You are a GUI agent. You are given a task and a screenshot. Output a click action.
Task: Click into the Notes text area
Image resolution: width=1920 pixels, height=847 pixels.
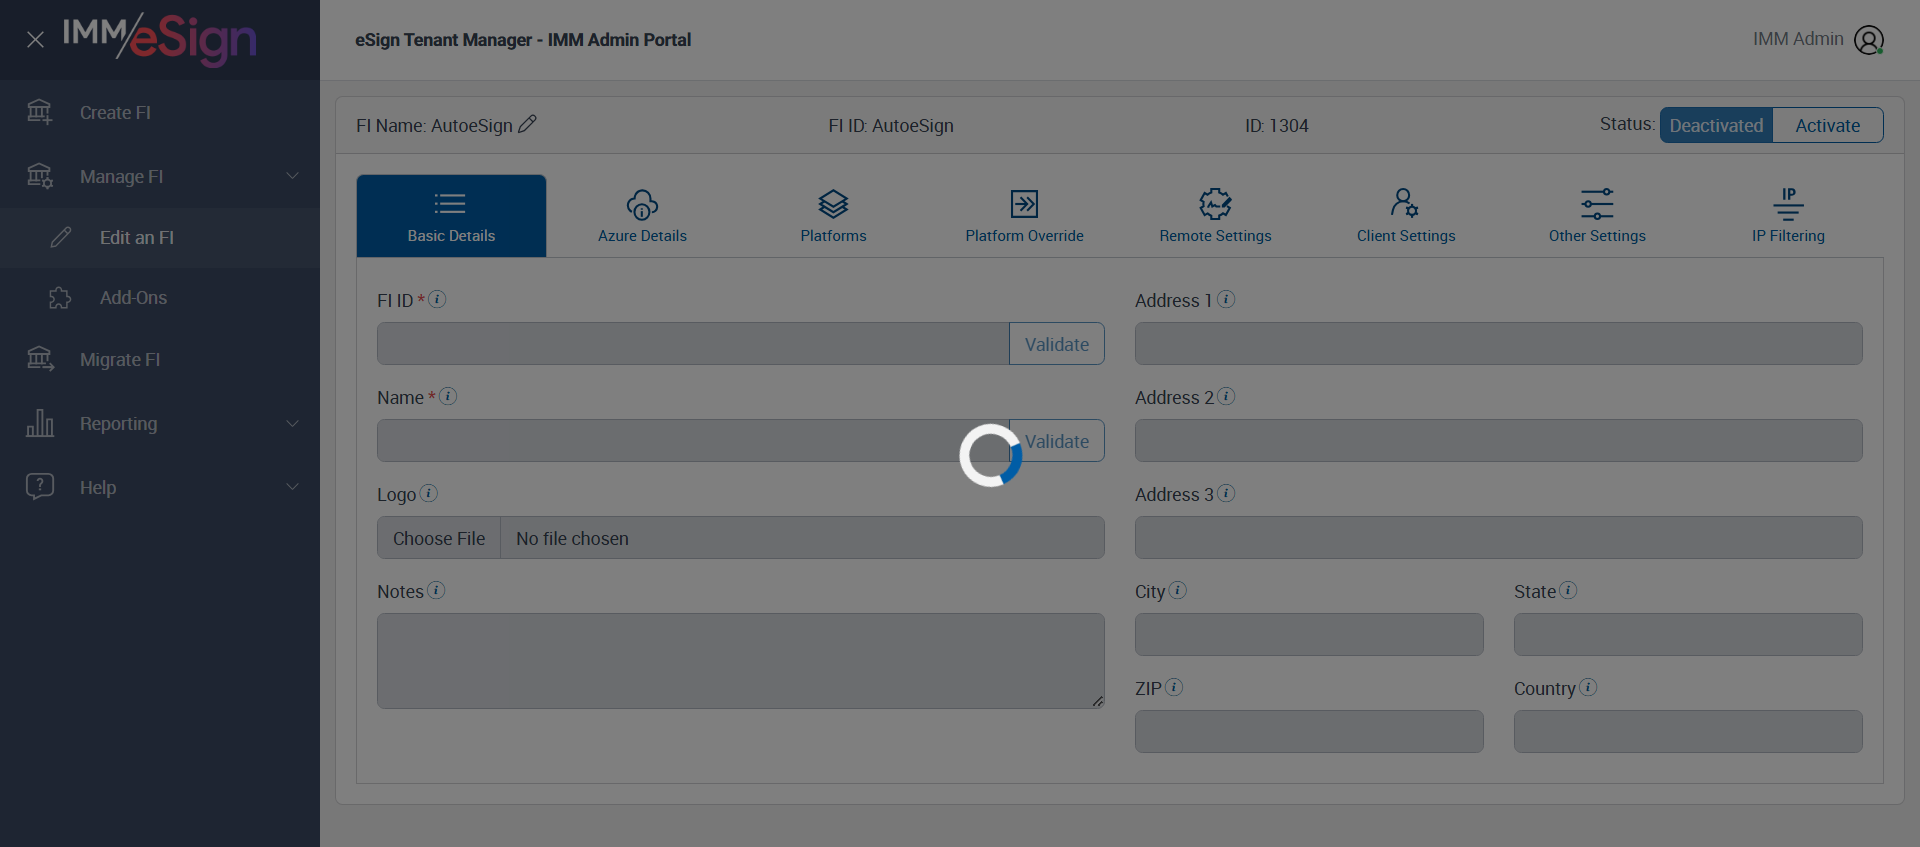(741, 661)
